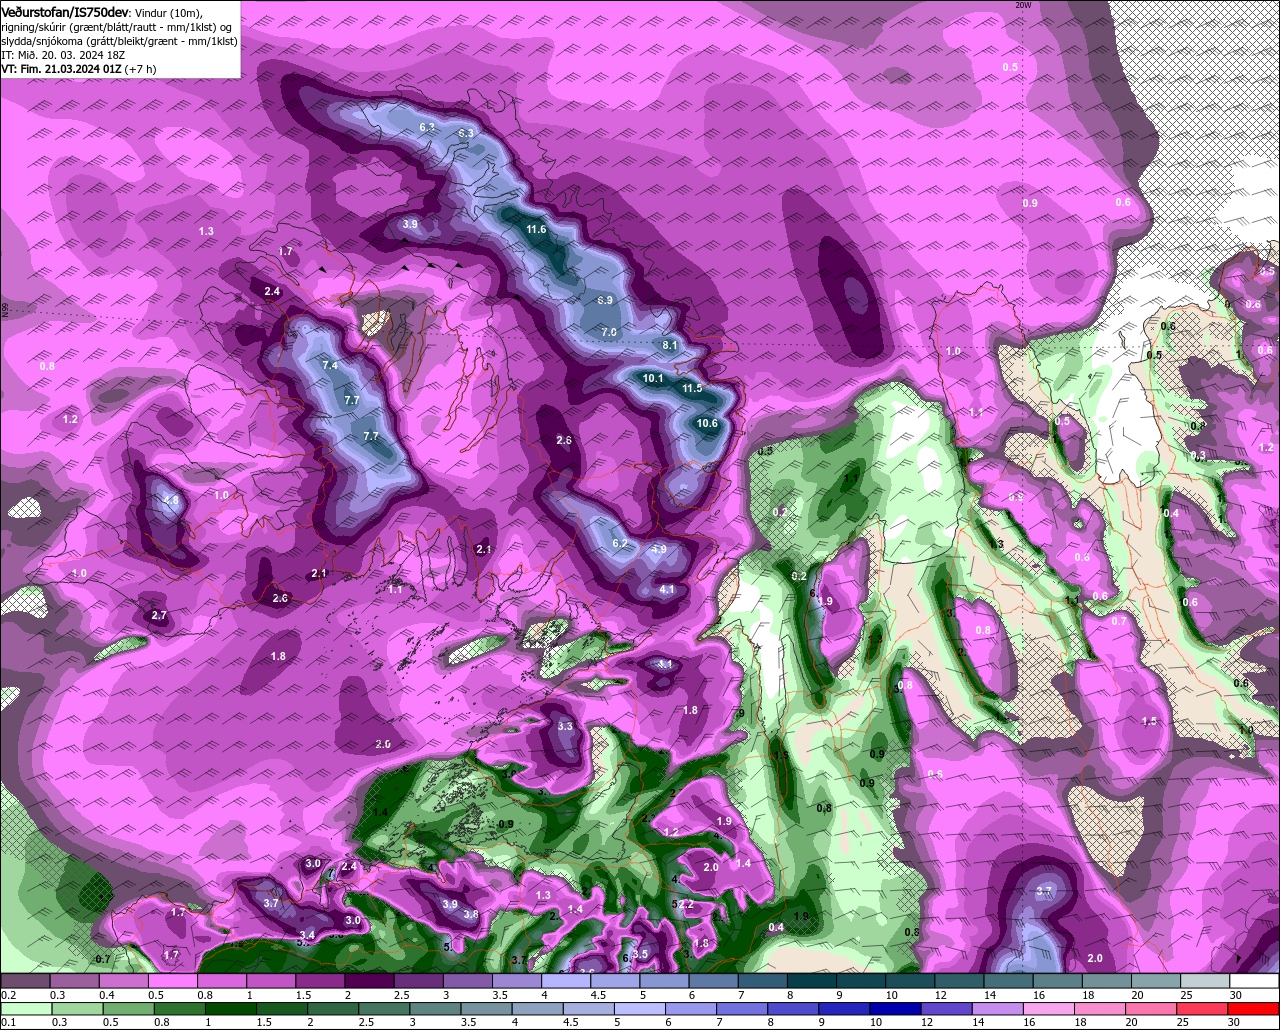Select top legend swatch between 6 and 7
This screenshot has width=1280, height=1030.
click(714, 981)
